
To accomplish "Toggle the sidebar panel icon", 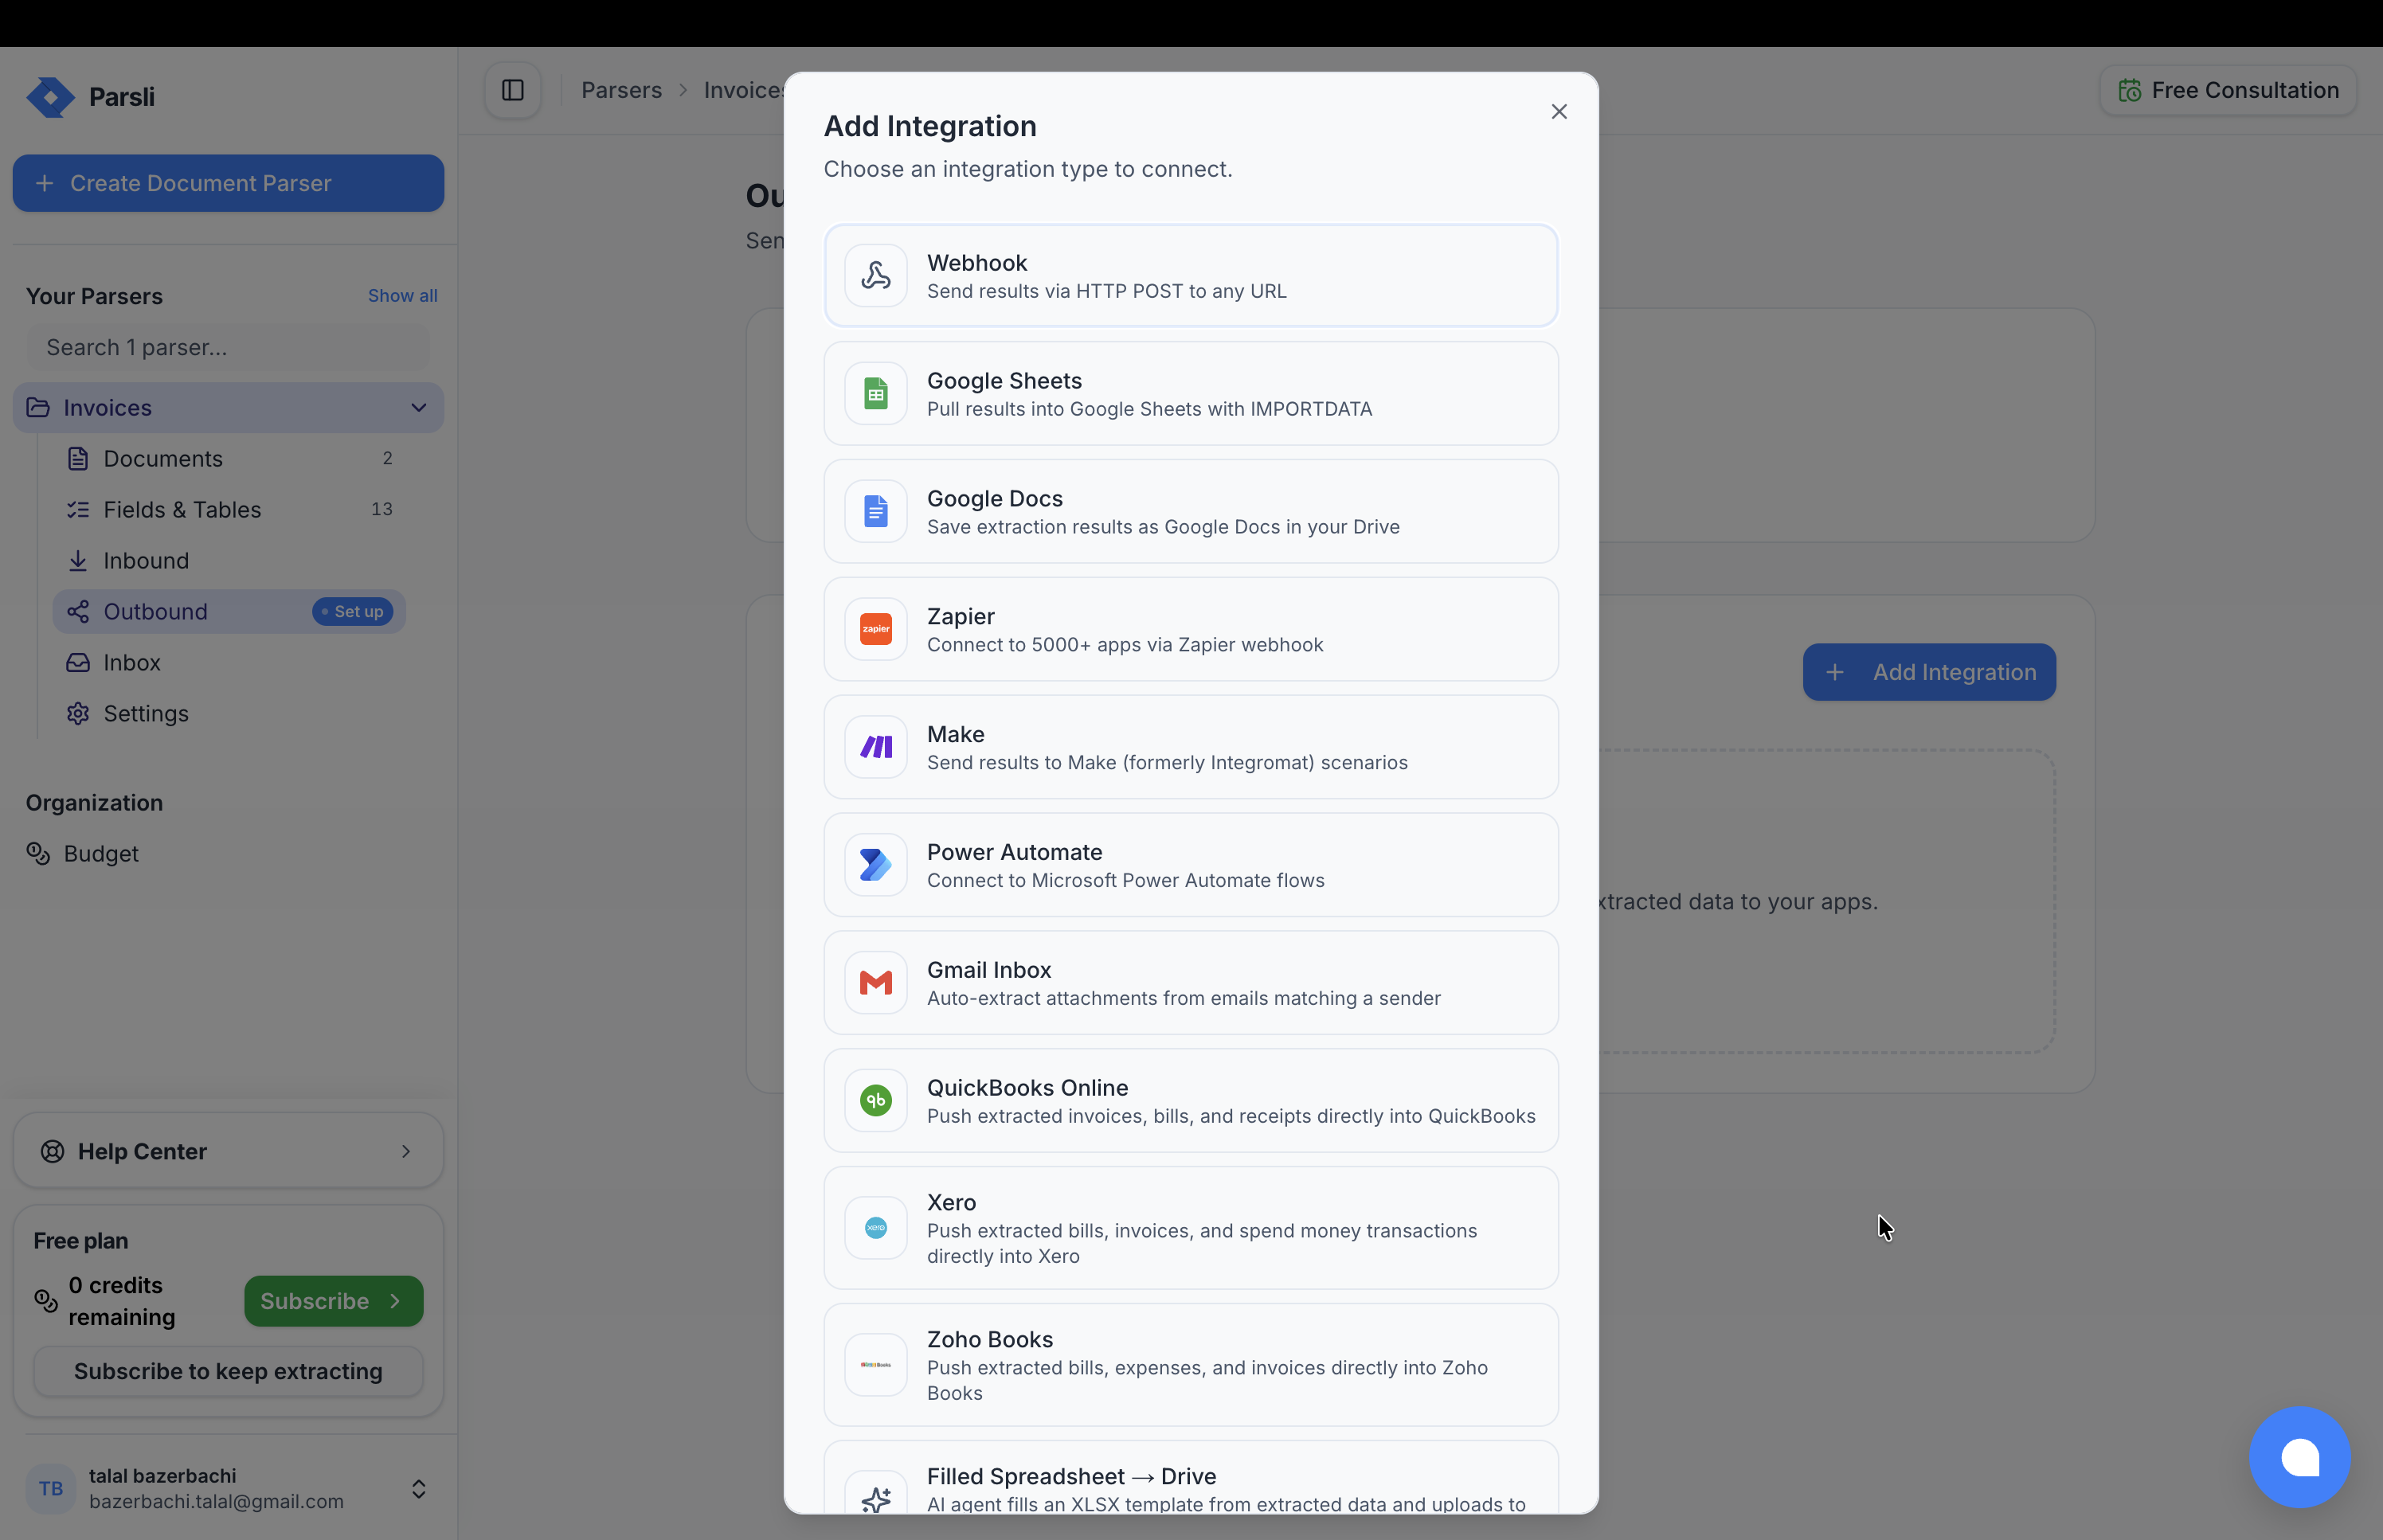I will [x=513, y=90].
